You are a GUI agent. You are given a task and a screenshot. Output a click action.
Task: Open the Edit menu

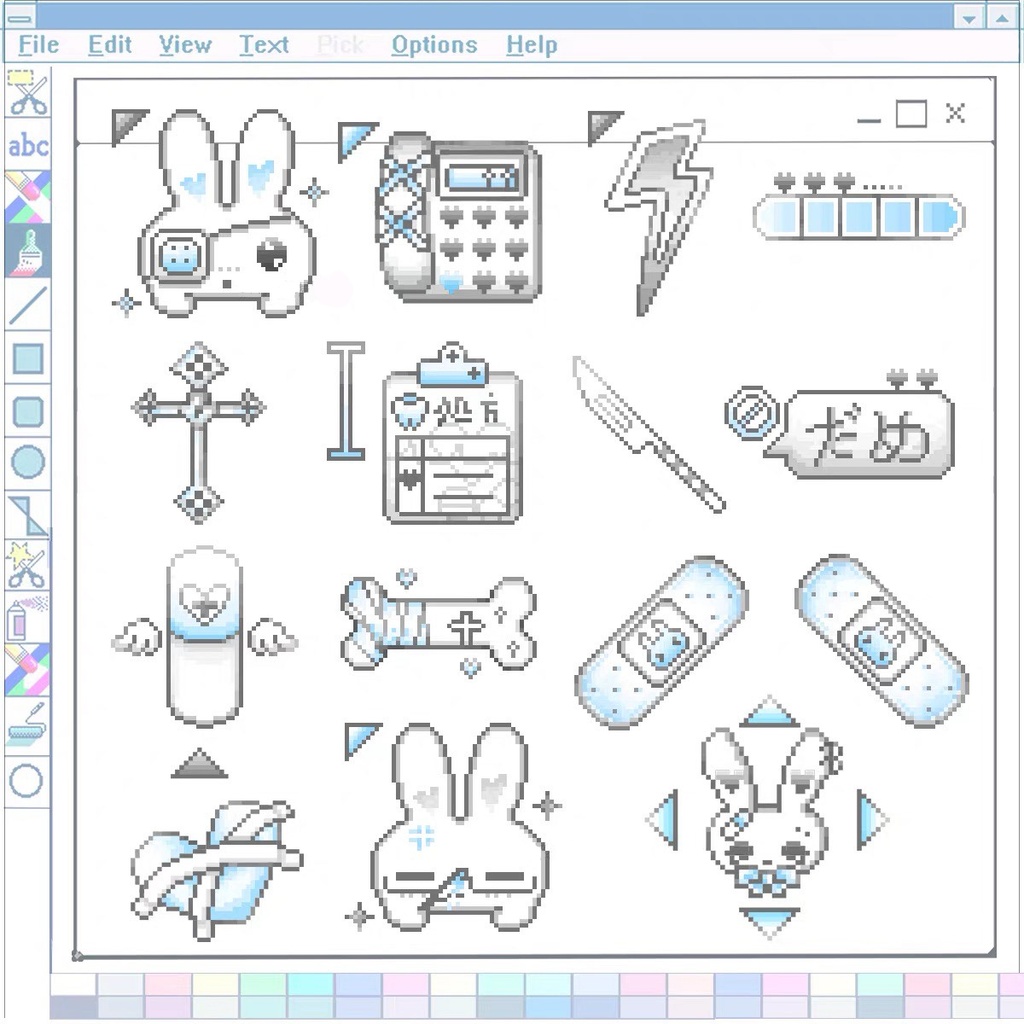click(x=109, y=45)
